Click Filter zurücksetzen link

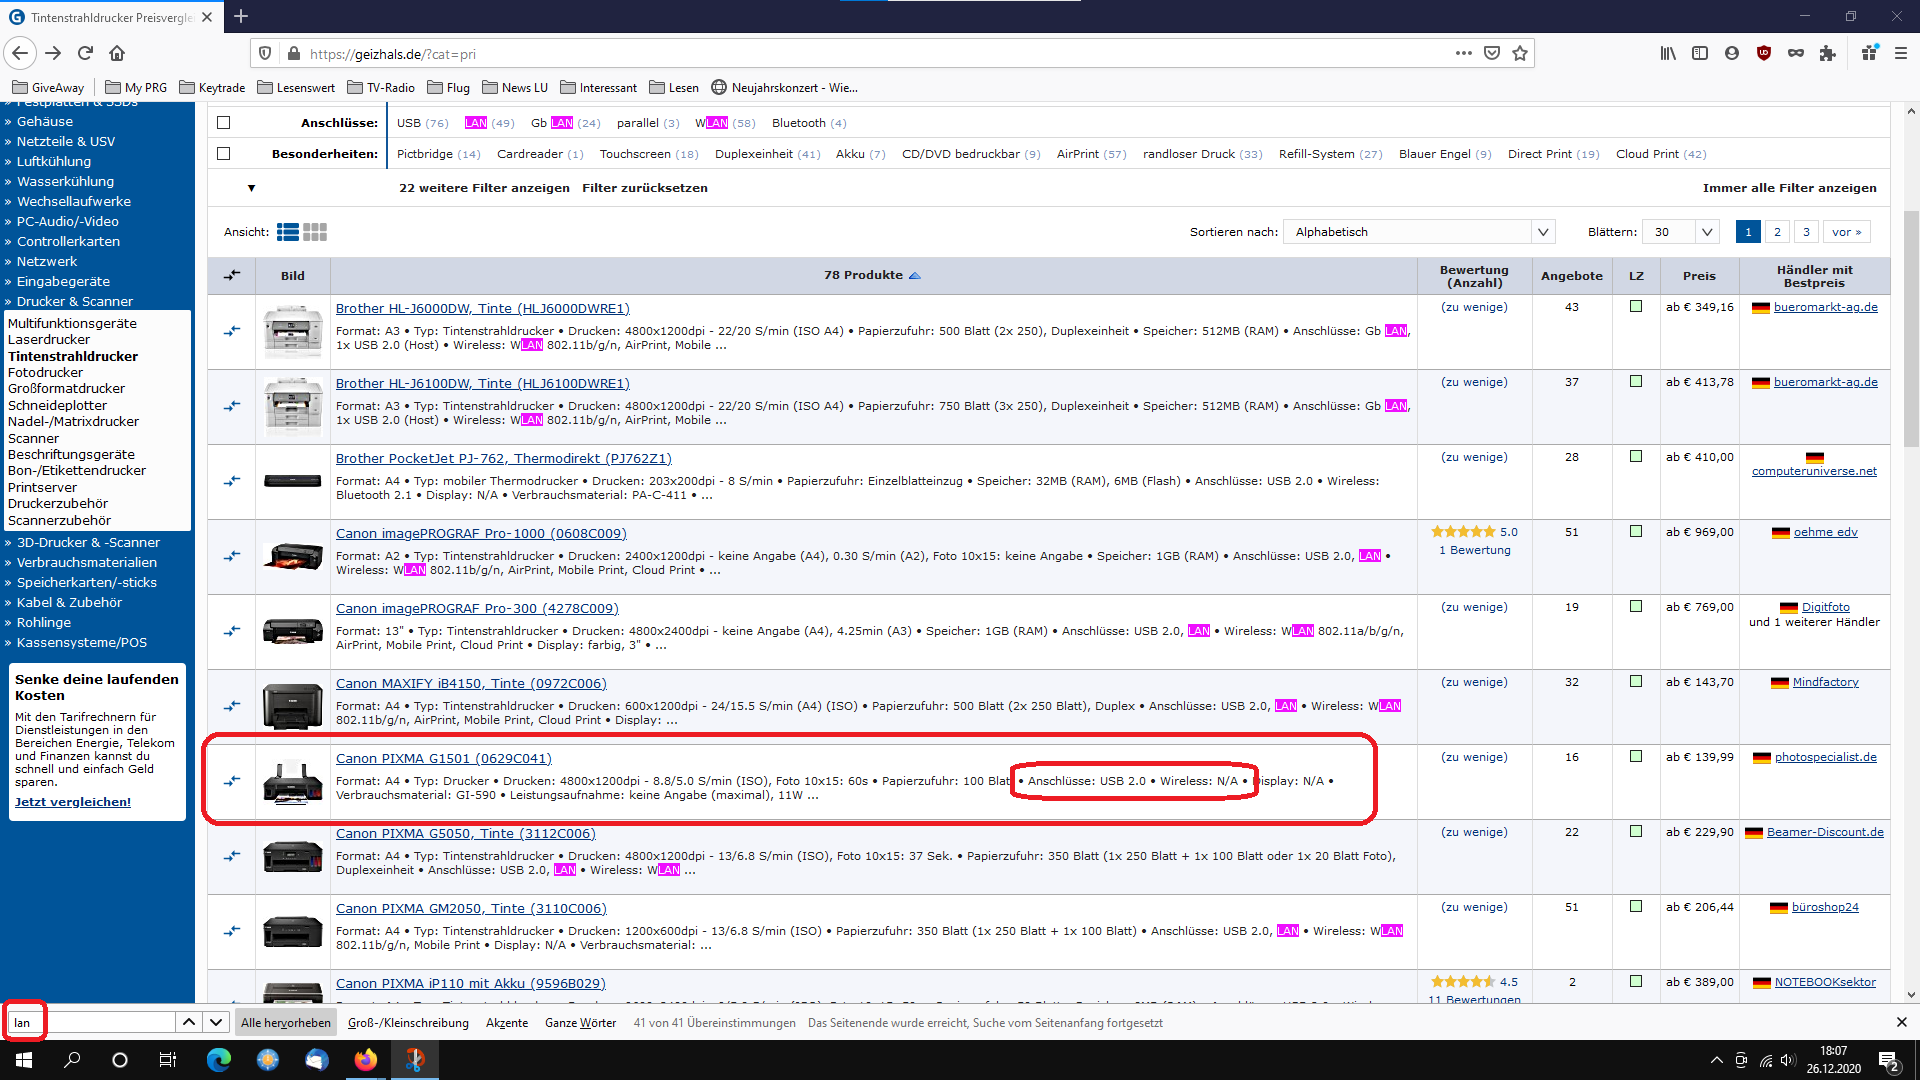644,188
